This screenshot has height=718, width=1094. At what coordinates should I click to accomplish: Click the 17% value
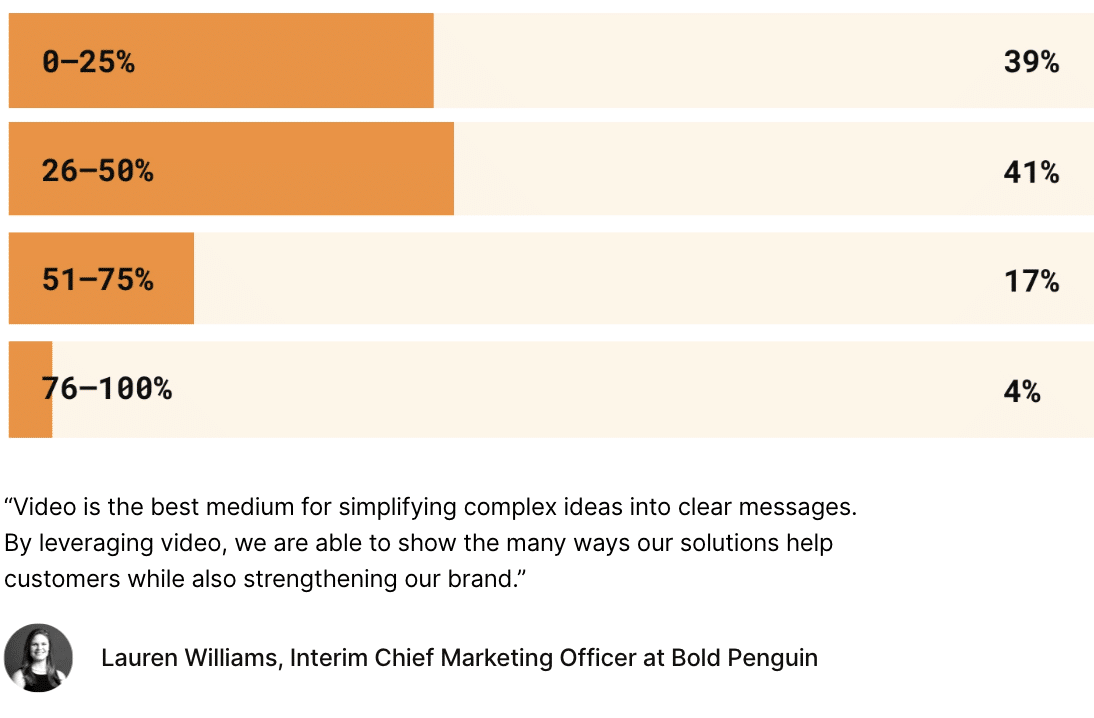tap(1031, 281)
